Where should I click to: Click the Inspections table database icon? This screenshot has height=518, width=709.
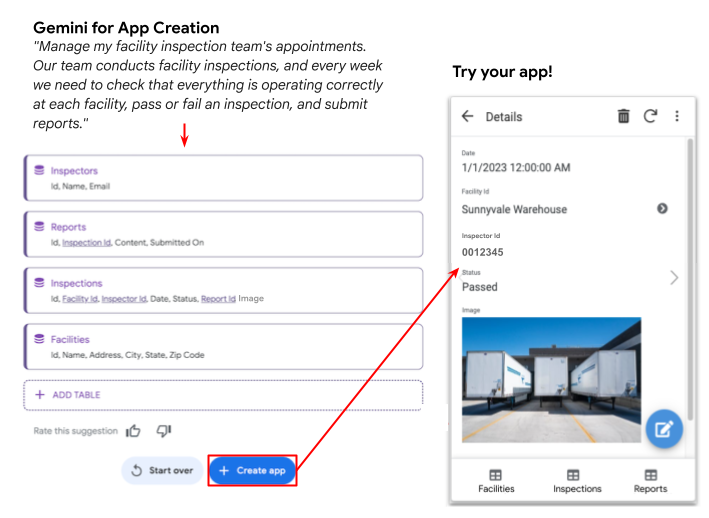(x=39, y=283)
